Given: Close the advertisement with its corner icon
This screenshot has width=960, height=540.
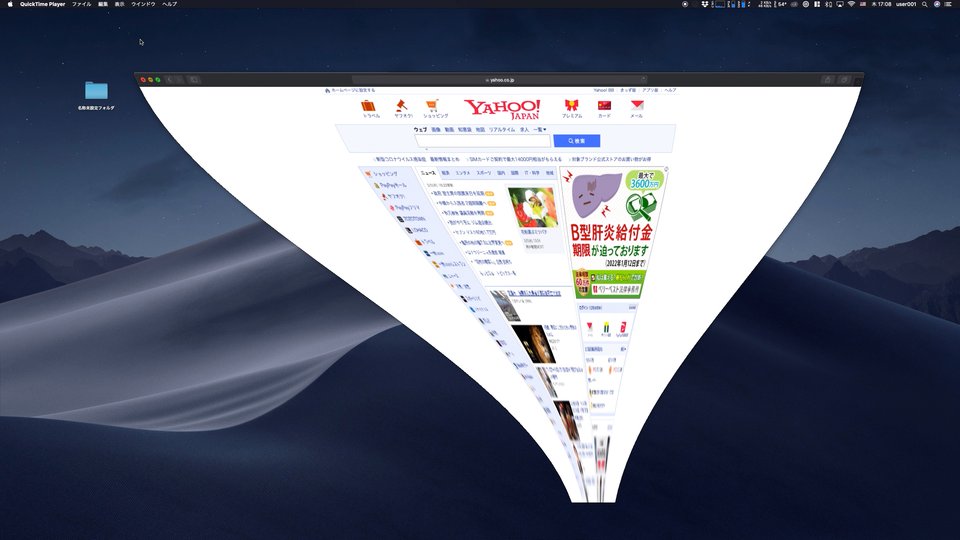Looking at the screenshot, I should click(666, 170).
